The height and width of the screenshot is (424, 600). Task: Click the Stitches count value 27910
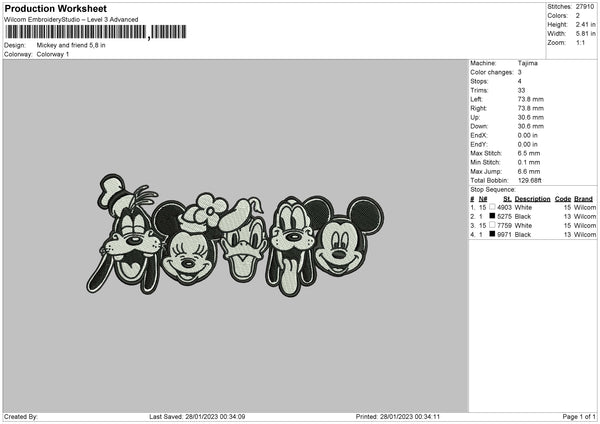point(585,7)
